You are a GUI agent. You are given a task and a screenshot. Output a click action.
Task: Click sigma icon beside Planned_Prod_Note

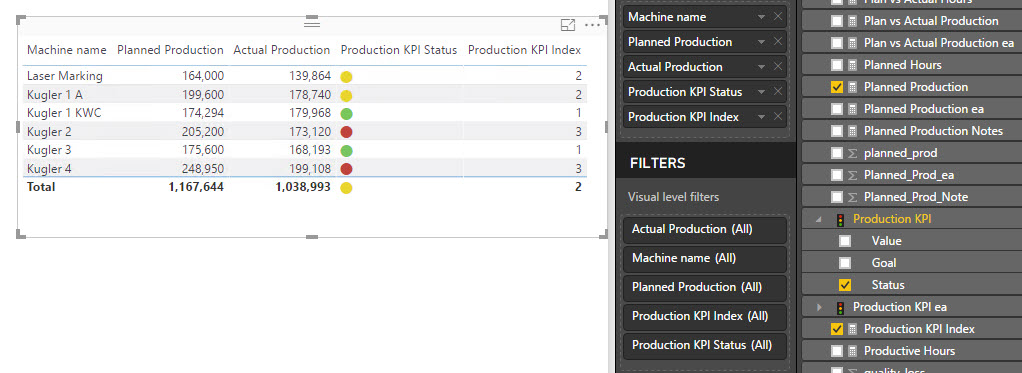tap(852, 197)
